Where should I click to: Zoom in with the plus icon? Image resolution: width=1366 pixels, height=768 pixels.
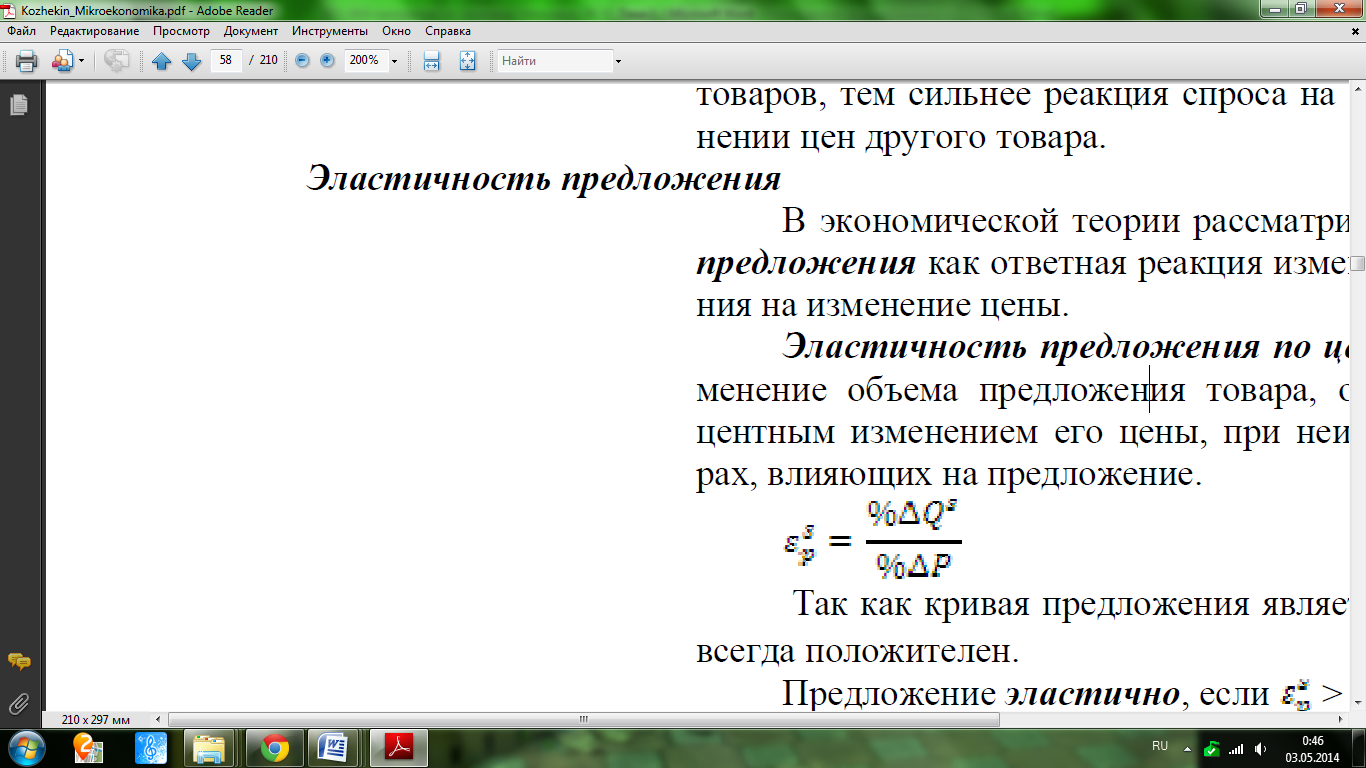pos(327,61)
